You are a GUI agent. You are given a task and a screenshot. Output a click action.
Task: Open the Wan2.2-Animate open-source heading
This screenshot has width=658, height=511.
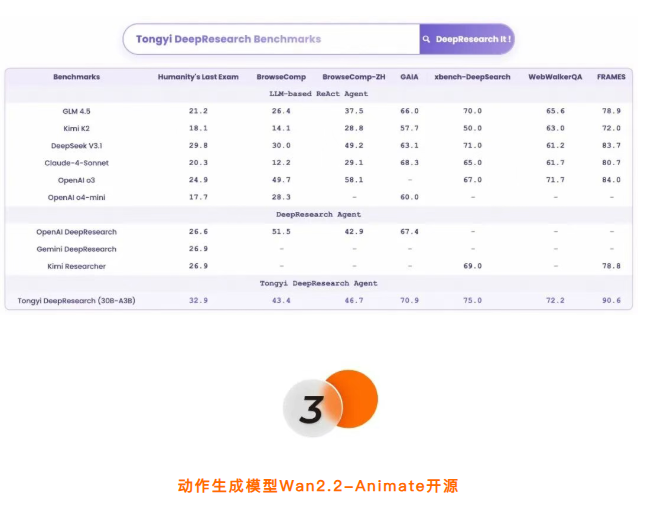pyautogui.click(x=318, y=486)
